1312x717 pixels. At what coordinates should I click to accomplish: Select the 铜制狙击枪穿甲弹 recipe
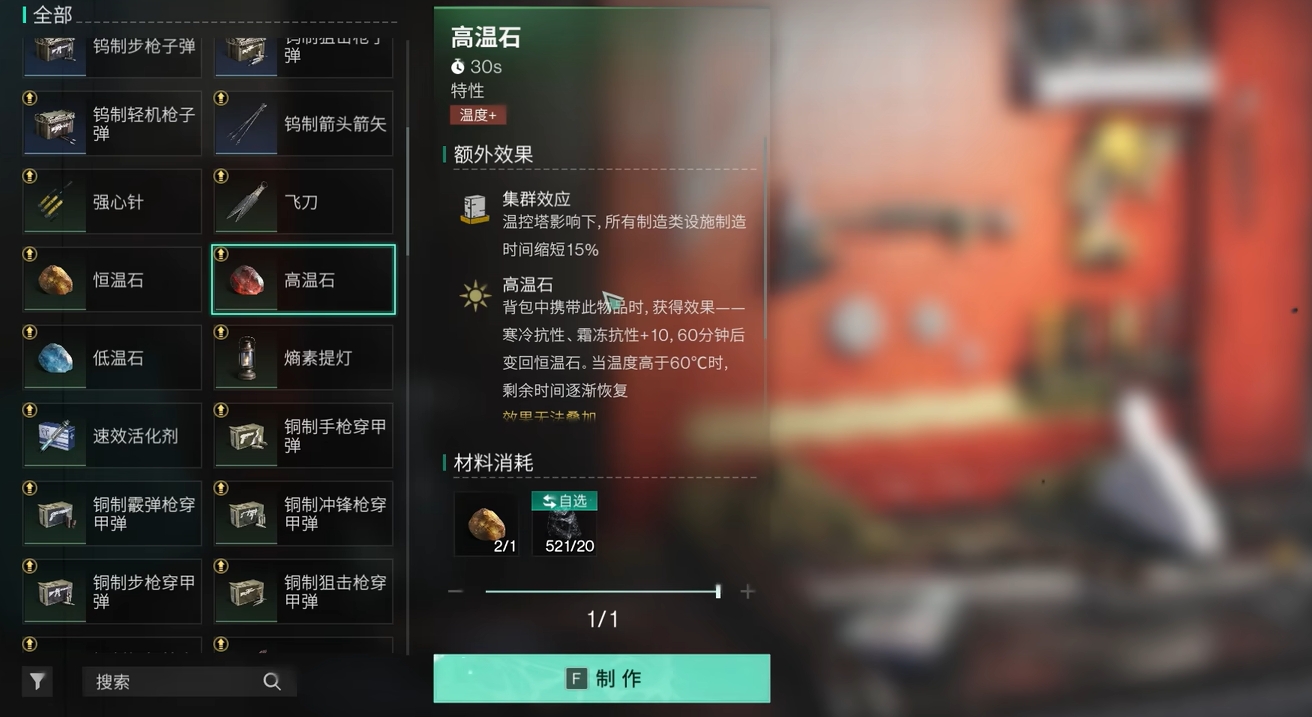tap(304, 592)
